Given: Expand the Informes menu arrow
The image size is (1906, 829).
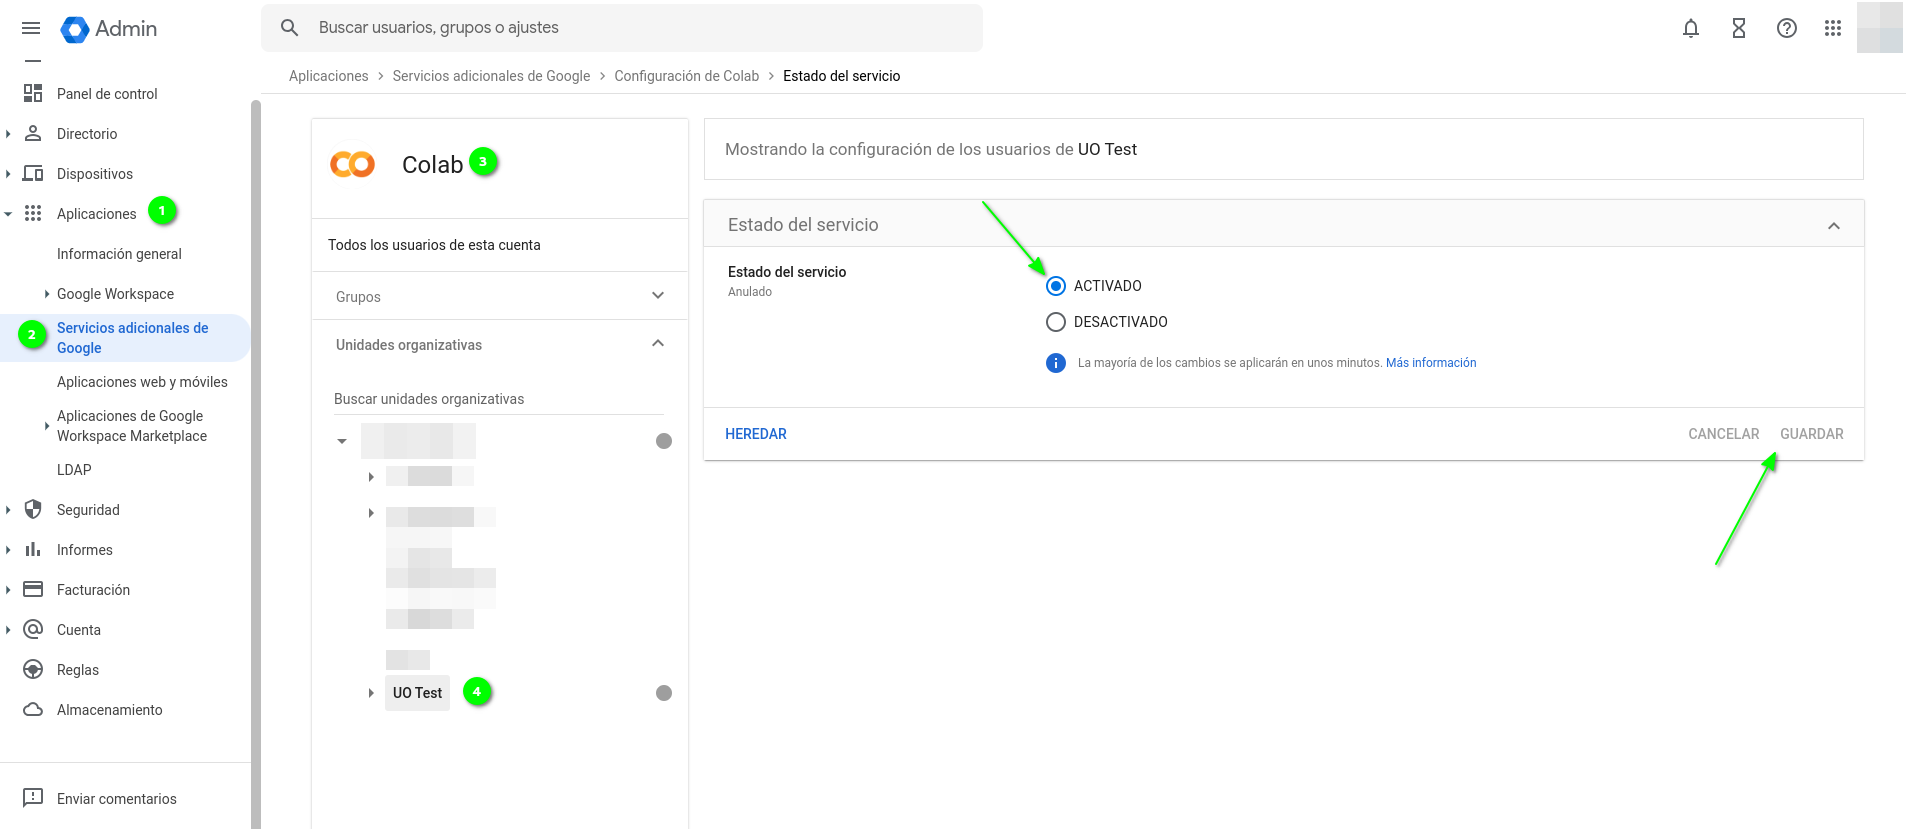Looking at the screenshot, I should (x=8, y=549).
